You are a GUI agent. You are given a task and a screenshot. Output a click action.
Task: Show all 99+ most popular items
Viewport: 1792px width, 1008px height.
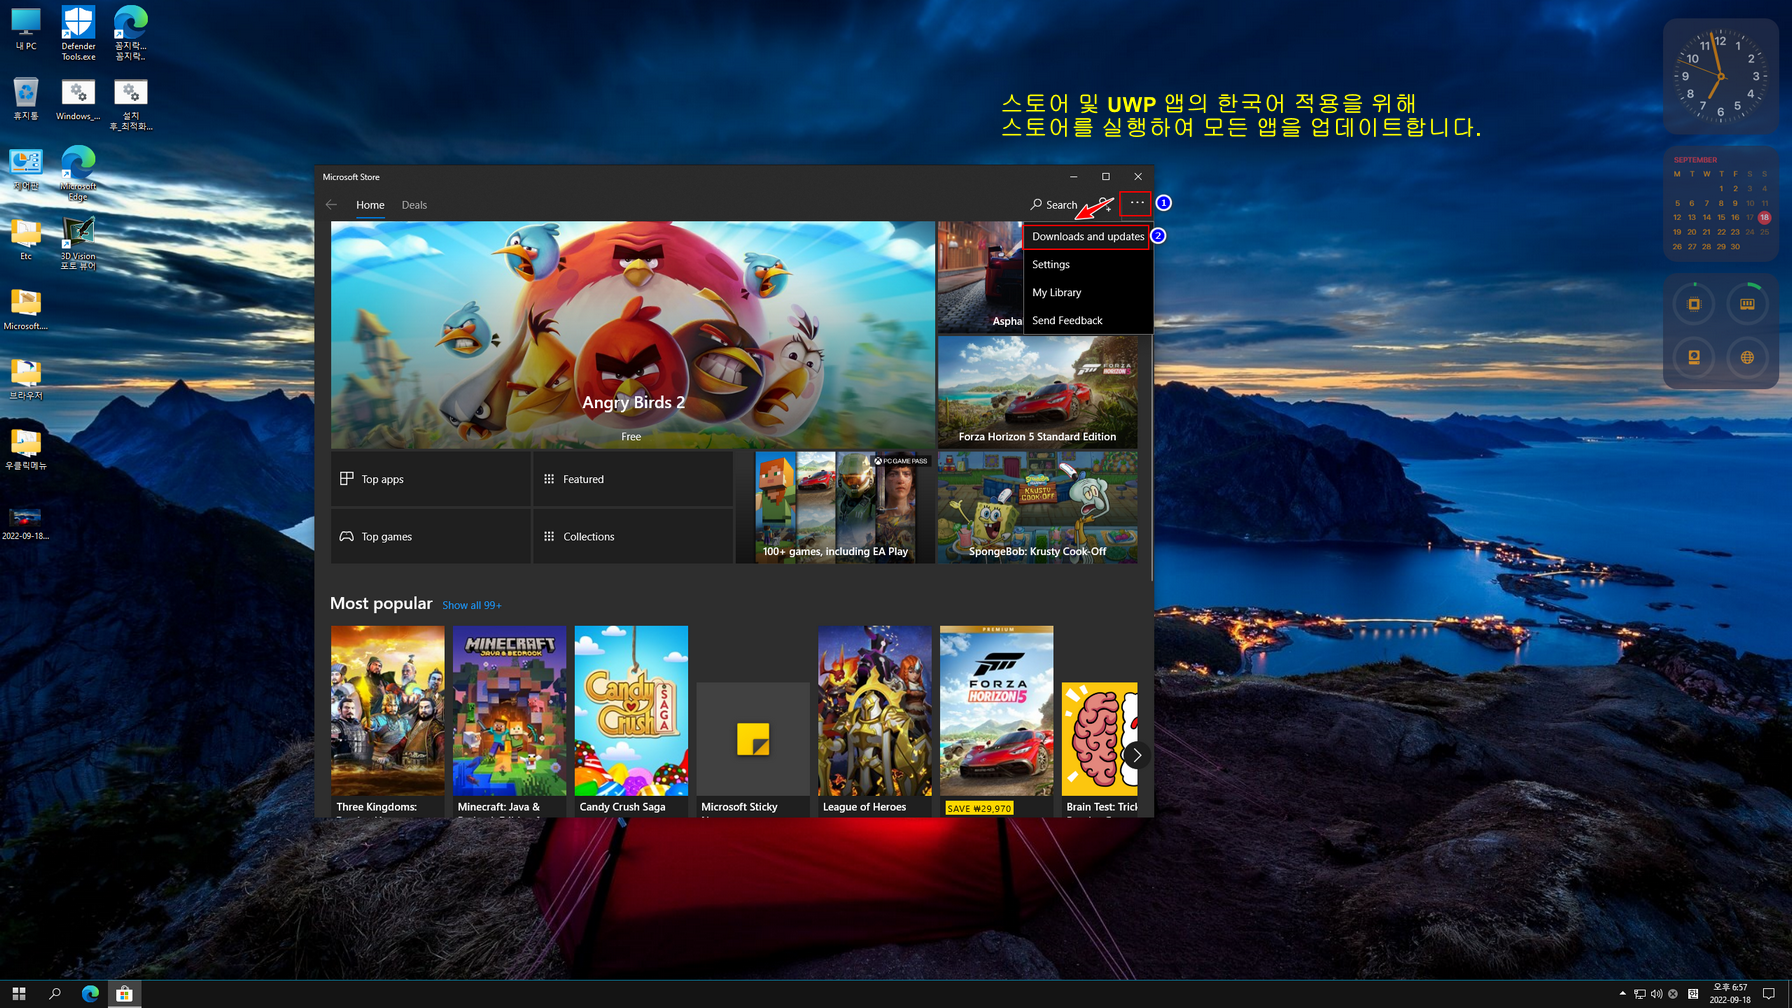coord(472,606)
